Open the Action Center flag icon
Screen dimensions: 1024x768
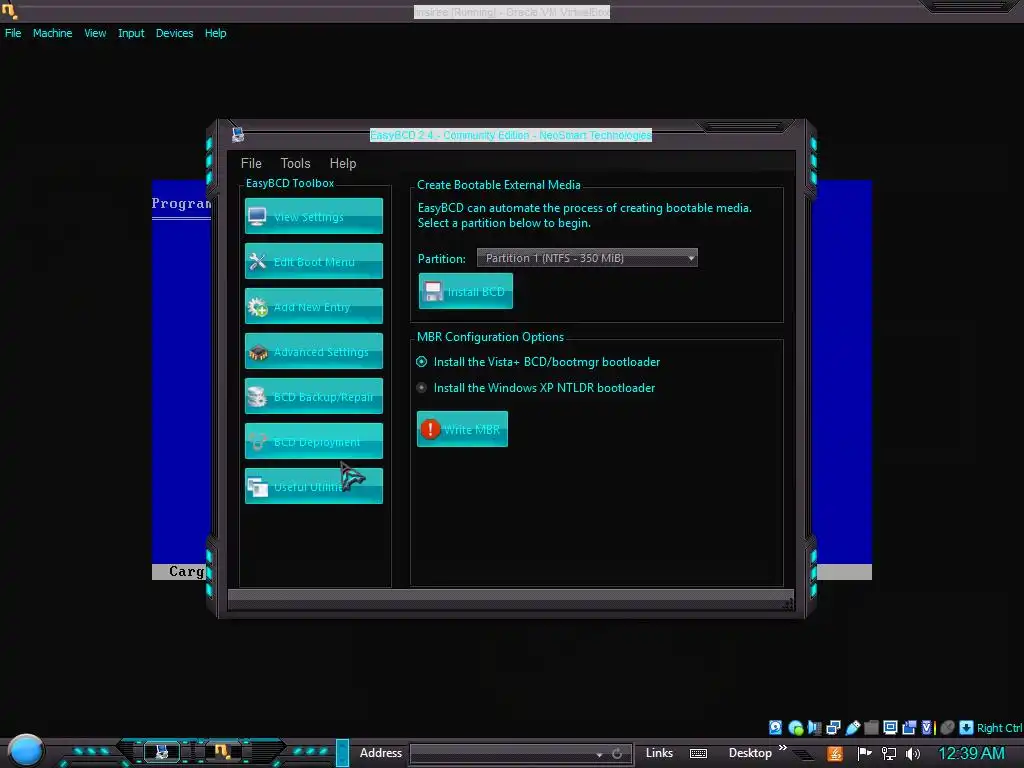(x=865, y=754)
